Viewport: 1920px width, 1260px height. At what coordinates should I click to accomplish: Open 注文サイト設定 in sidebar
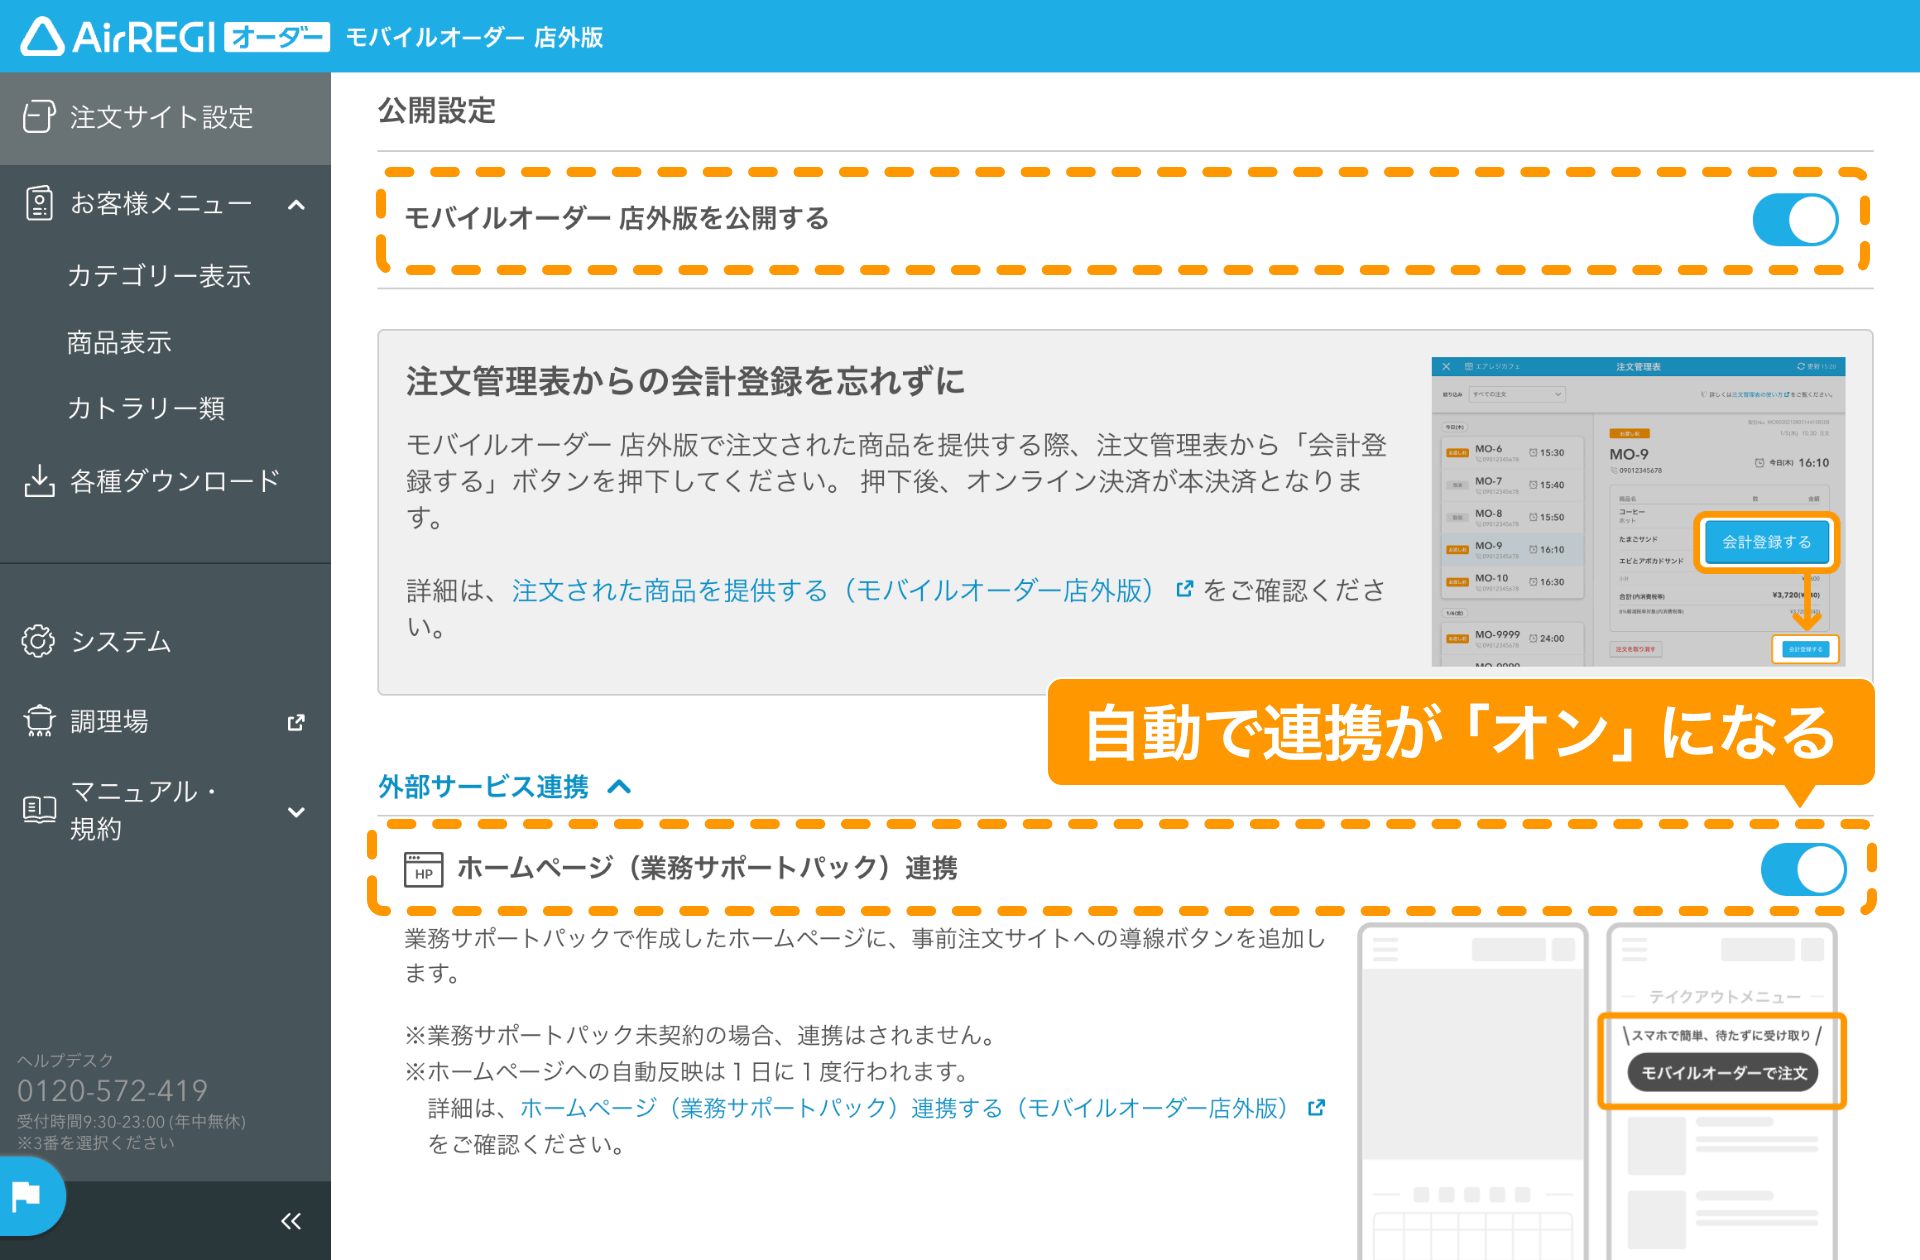[x=165, y=117]
